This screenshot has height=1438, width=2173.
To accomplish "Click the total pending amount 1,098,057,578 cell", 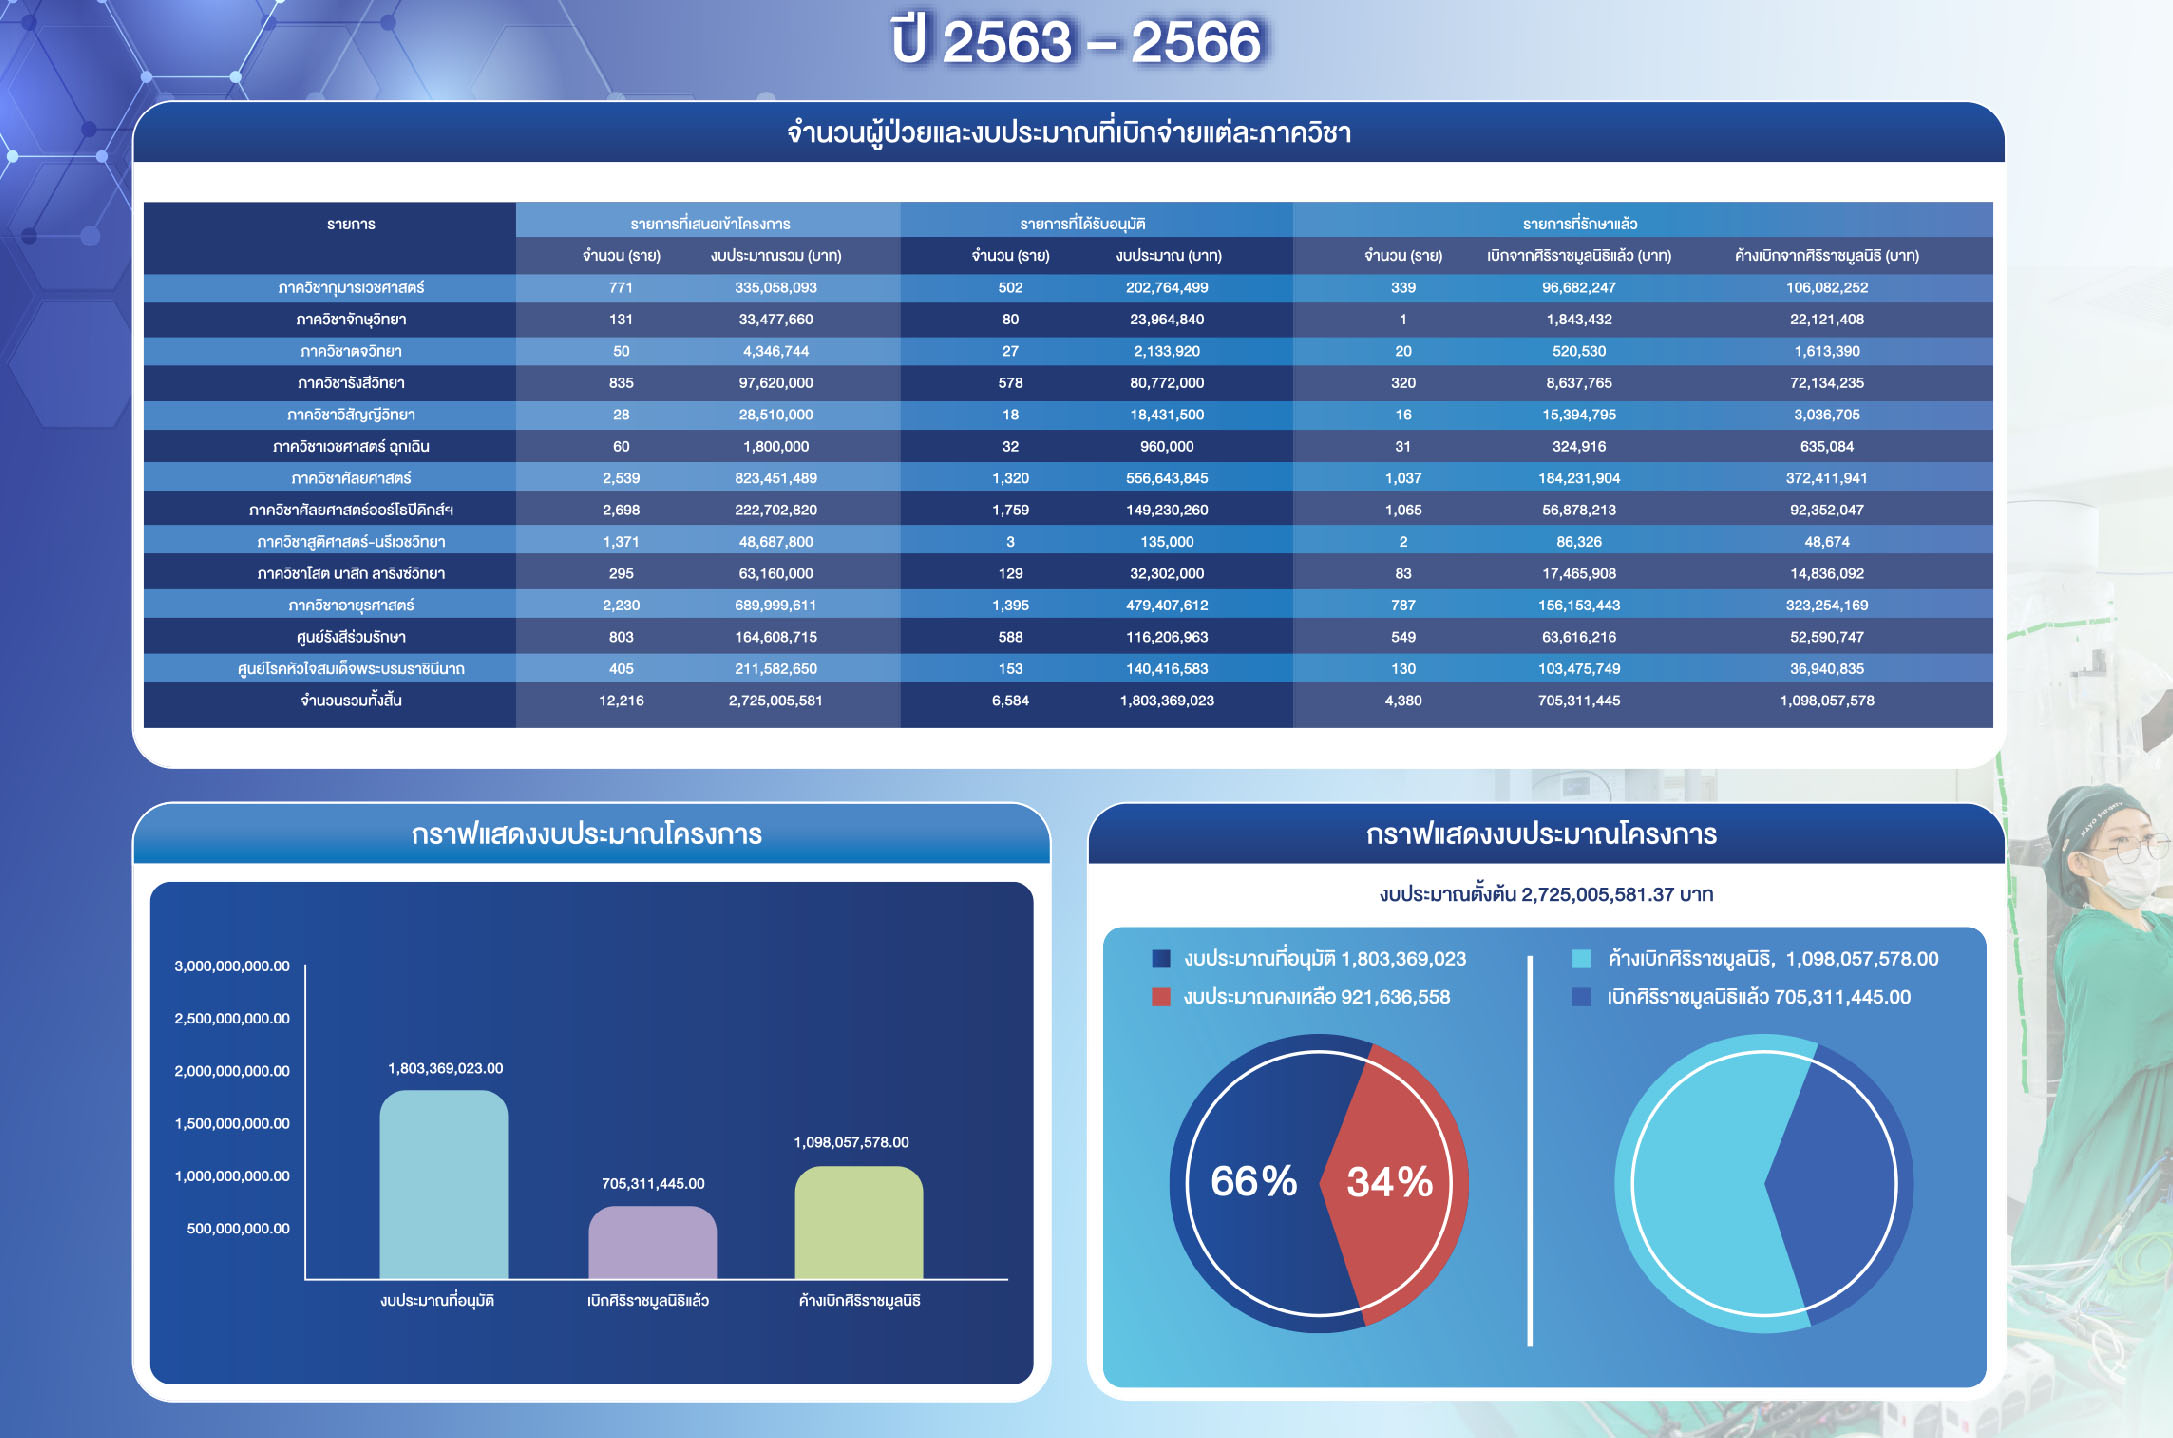I will (1826, 700).
